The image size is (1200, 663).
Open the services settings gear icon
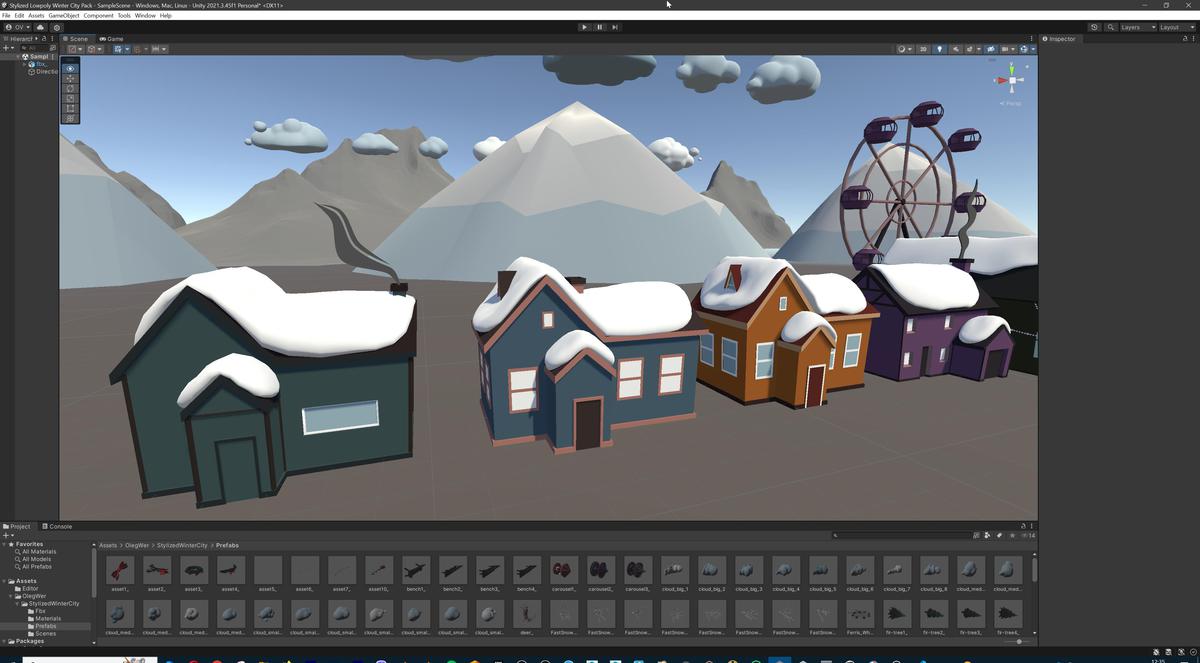[x=57, y=27]
